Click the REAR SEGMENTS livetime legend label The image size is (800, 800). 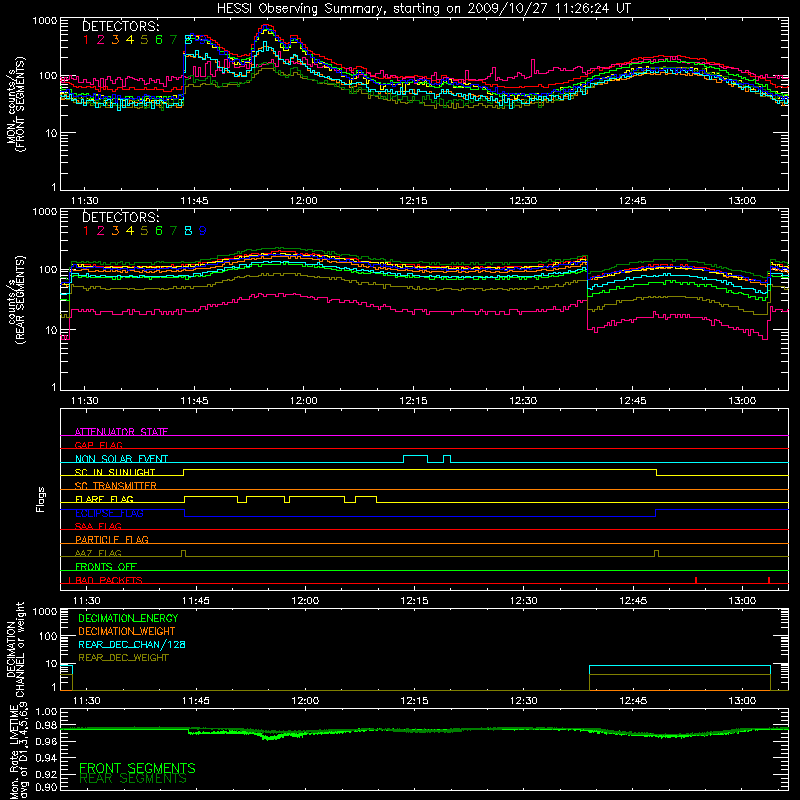133,779
